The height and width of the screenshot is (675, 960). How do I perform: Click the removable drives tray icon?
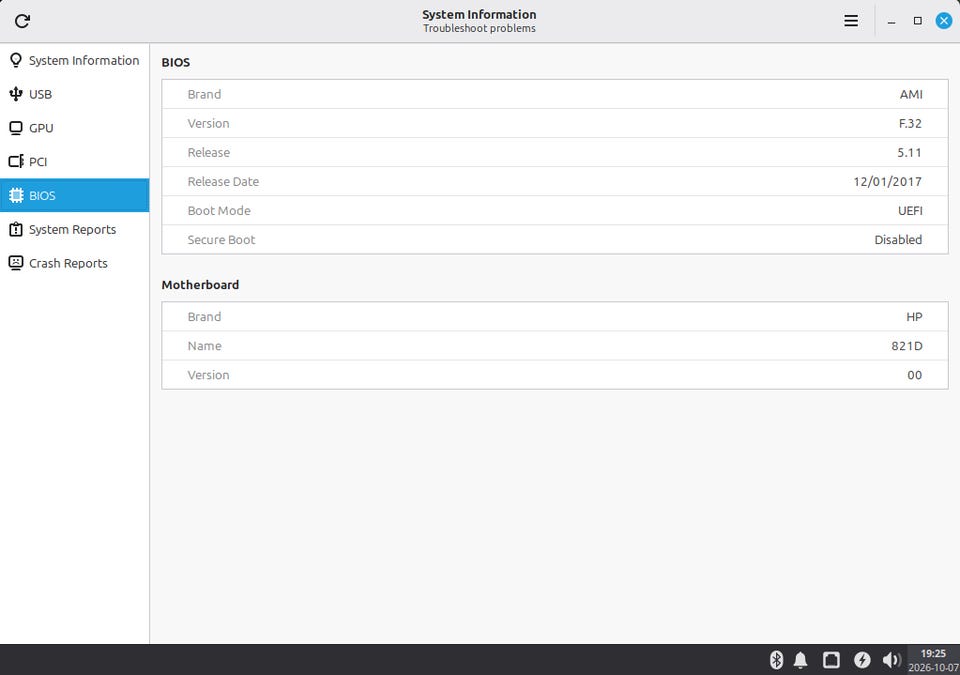point(831,660)
